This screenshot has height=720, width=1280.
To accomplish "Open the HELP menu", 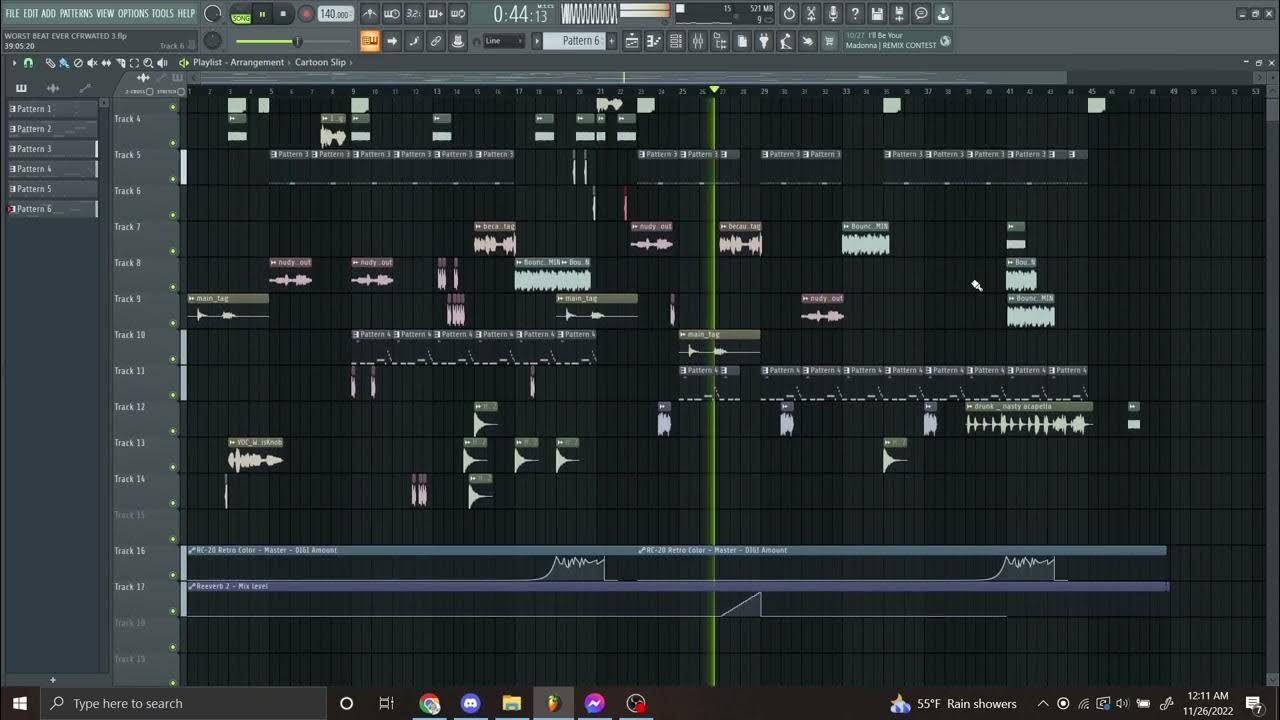I will 186,14.
